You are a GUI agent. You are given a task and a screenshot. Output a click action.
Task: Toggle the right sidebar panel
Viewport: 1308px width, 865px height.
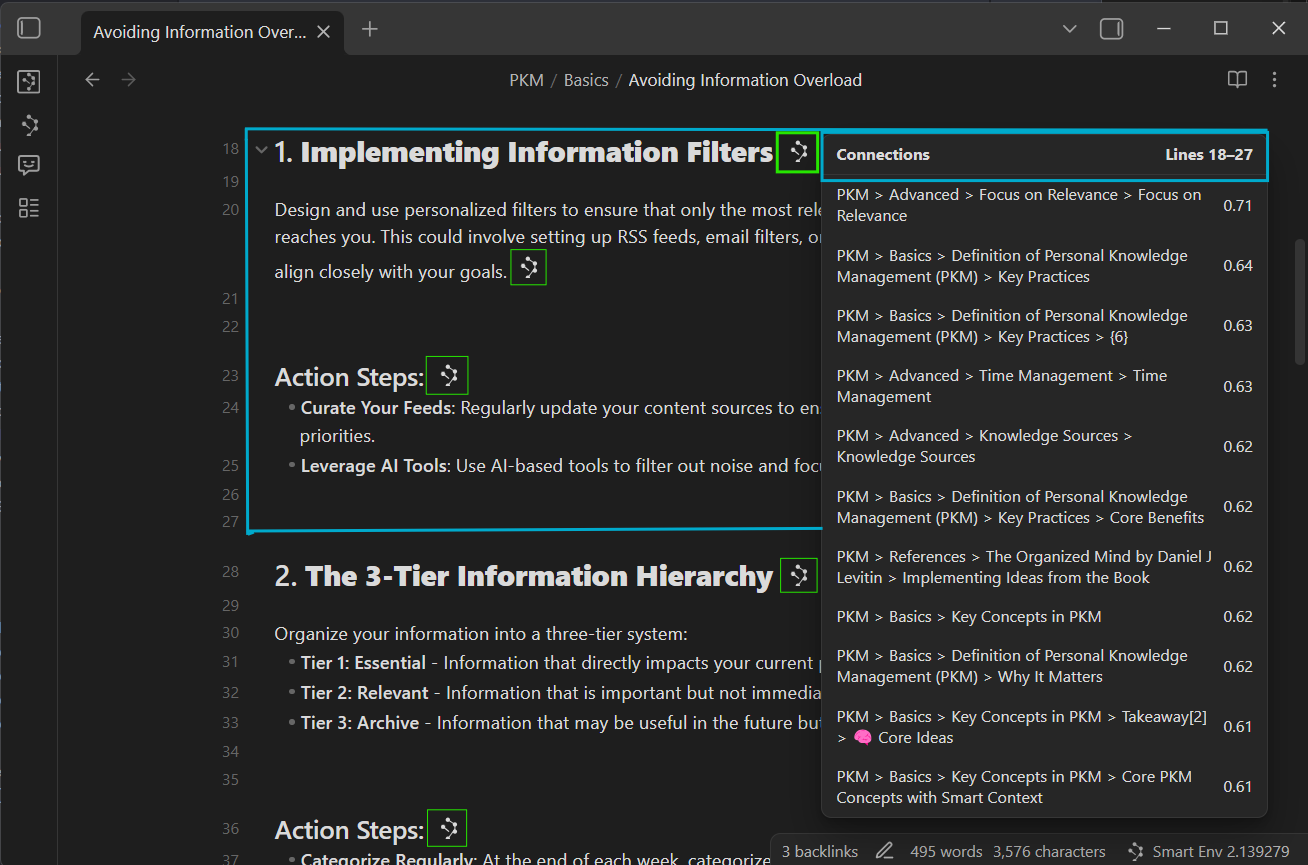[x=1111, y=29]
